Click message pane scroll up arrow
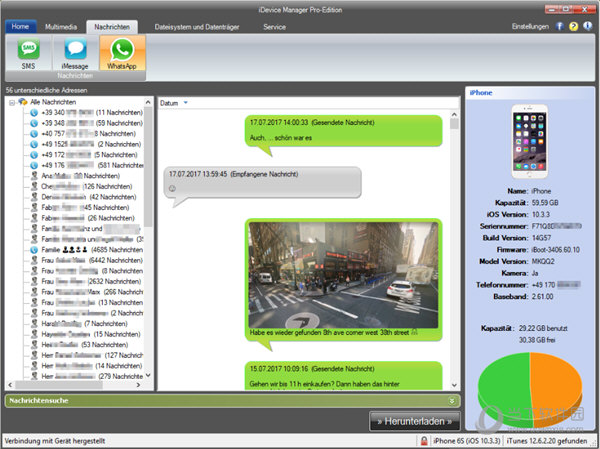600x449 pixels. coord(454,114)
